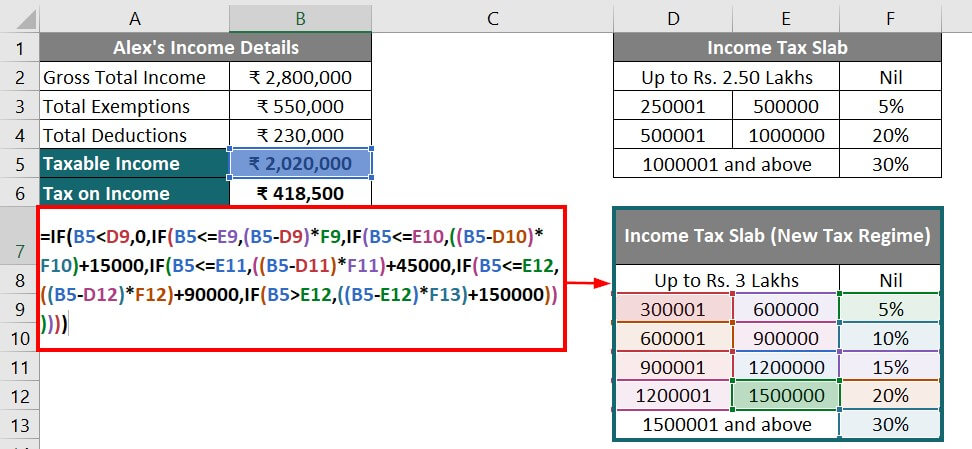This screenshot has height=449, width=972.
Task: Select the 1200000 cell
Action: pyautogui.click(x=786, y=367)
